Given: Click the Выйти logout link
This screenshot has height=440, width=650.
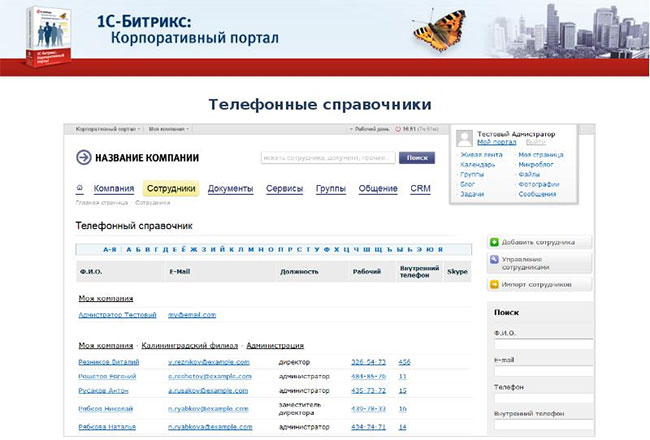Looking at the screenshot, I should tap(536, 142).
